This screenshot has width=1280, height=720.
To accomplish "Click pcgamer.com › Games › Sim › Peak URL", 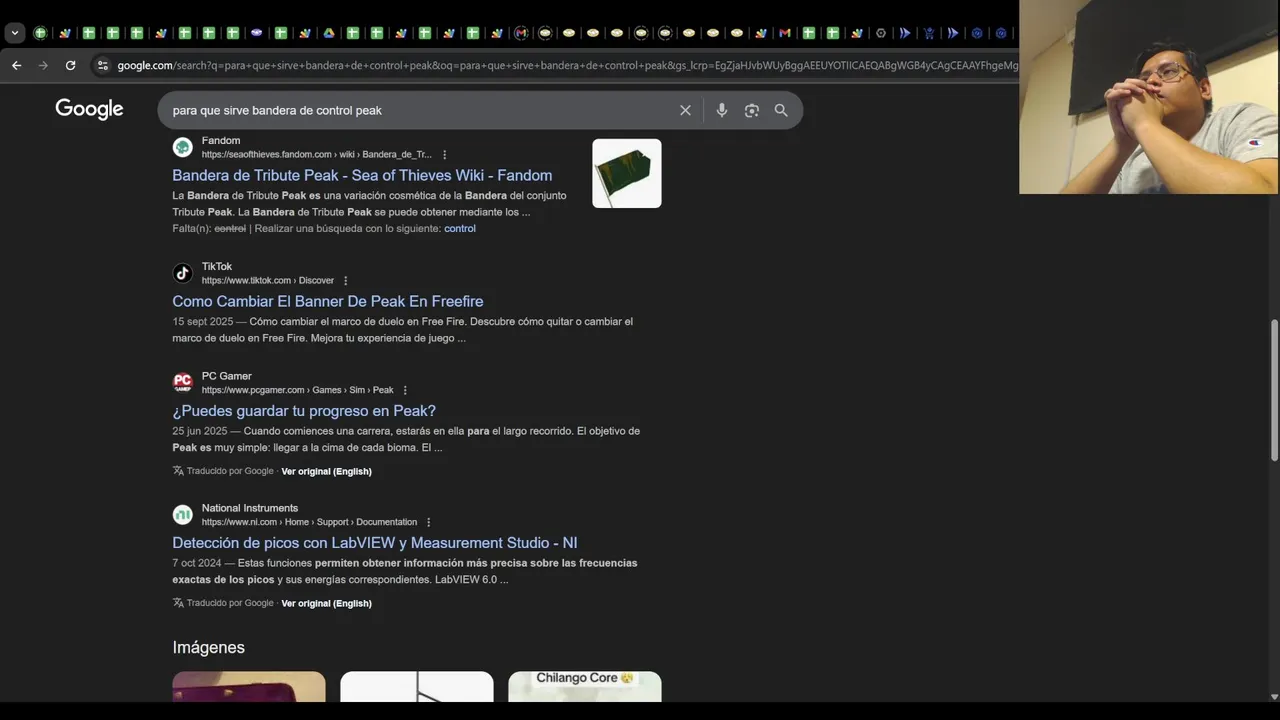I will (x=298, y=390).
